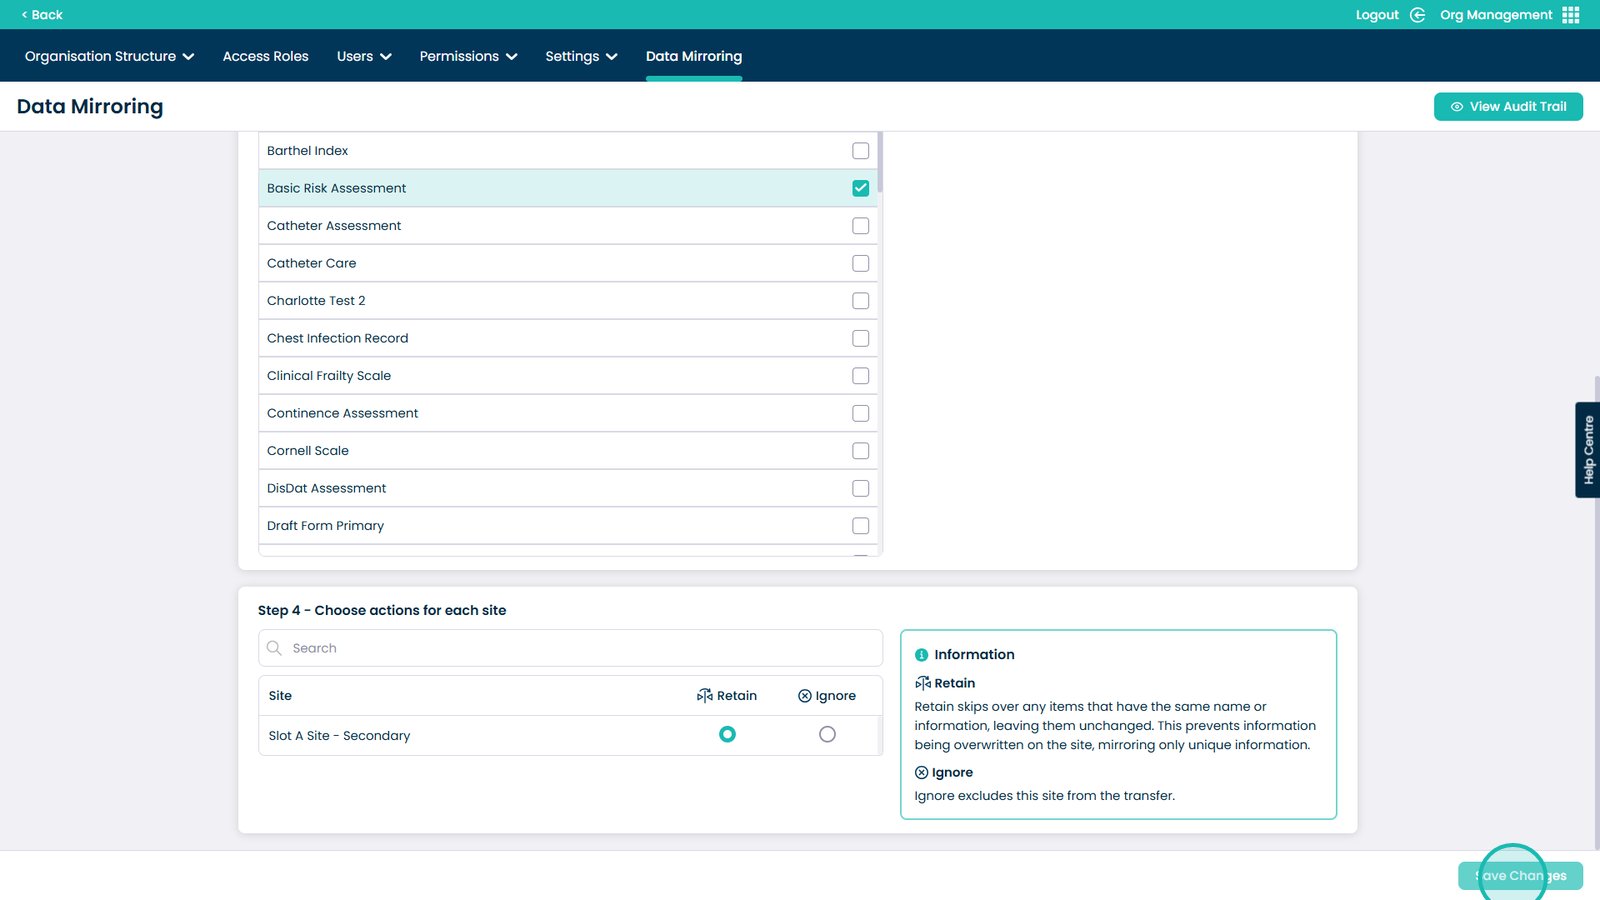
Task: Open the Help Centre side panel
Action: [x=1587, y=450]
